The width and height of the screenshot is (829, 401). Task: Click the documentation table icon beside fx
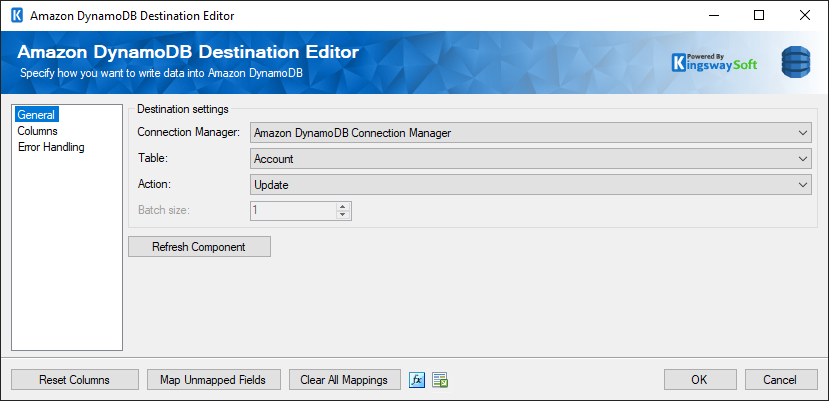coord(440,380)
